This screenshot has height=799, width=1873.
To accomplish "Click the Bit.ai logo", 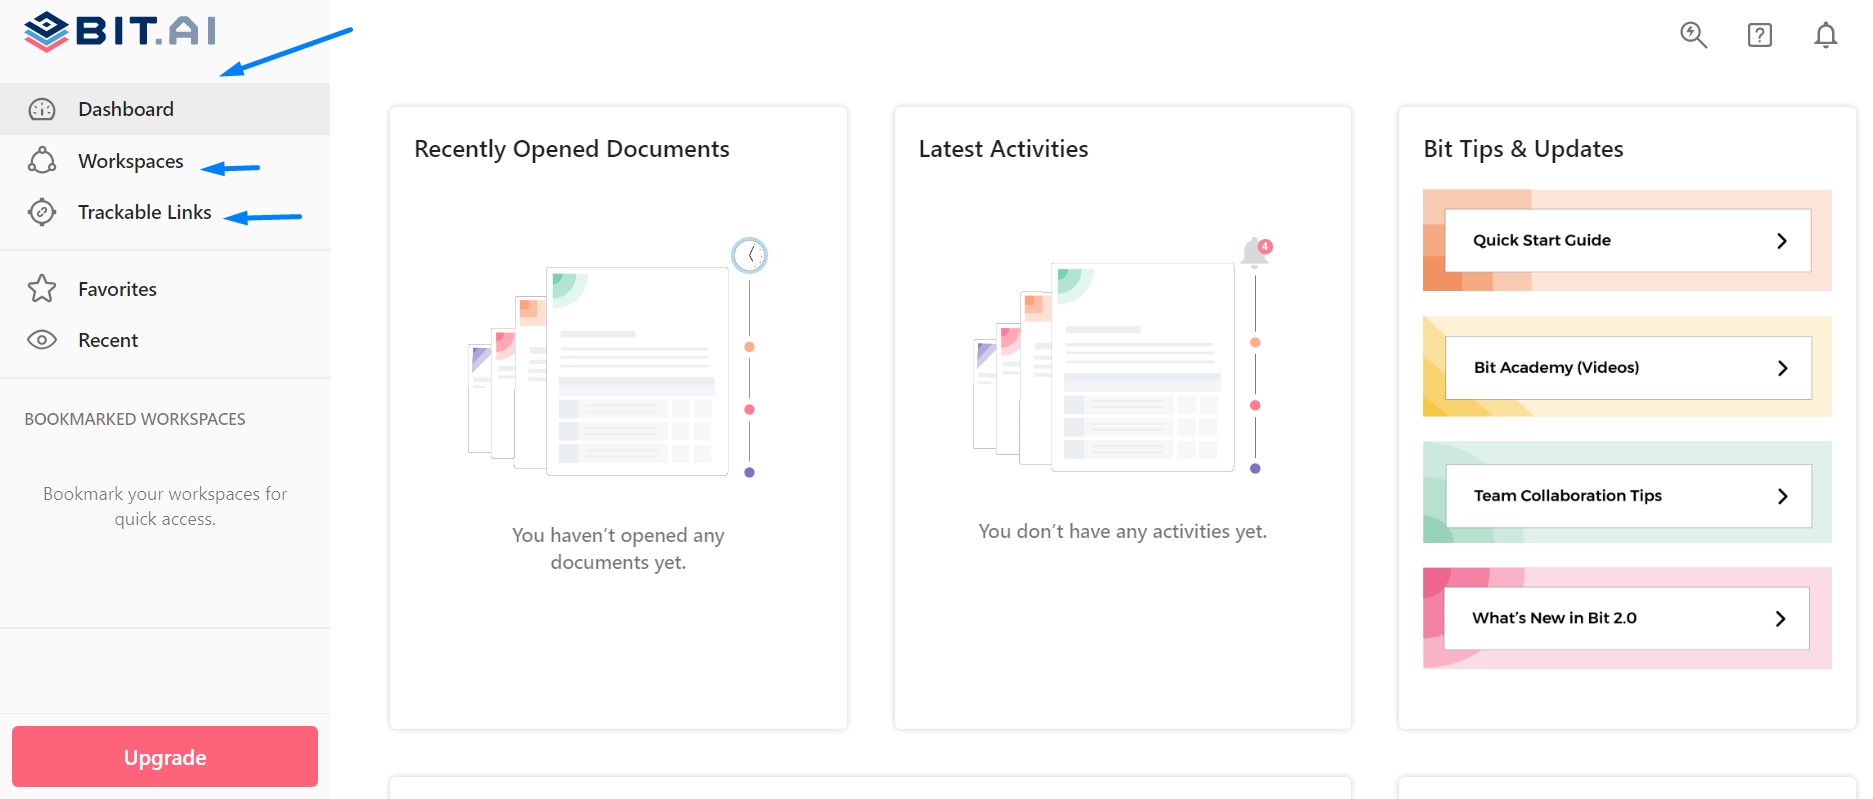I will pos(120,31).
